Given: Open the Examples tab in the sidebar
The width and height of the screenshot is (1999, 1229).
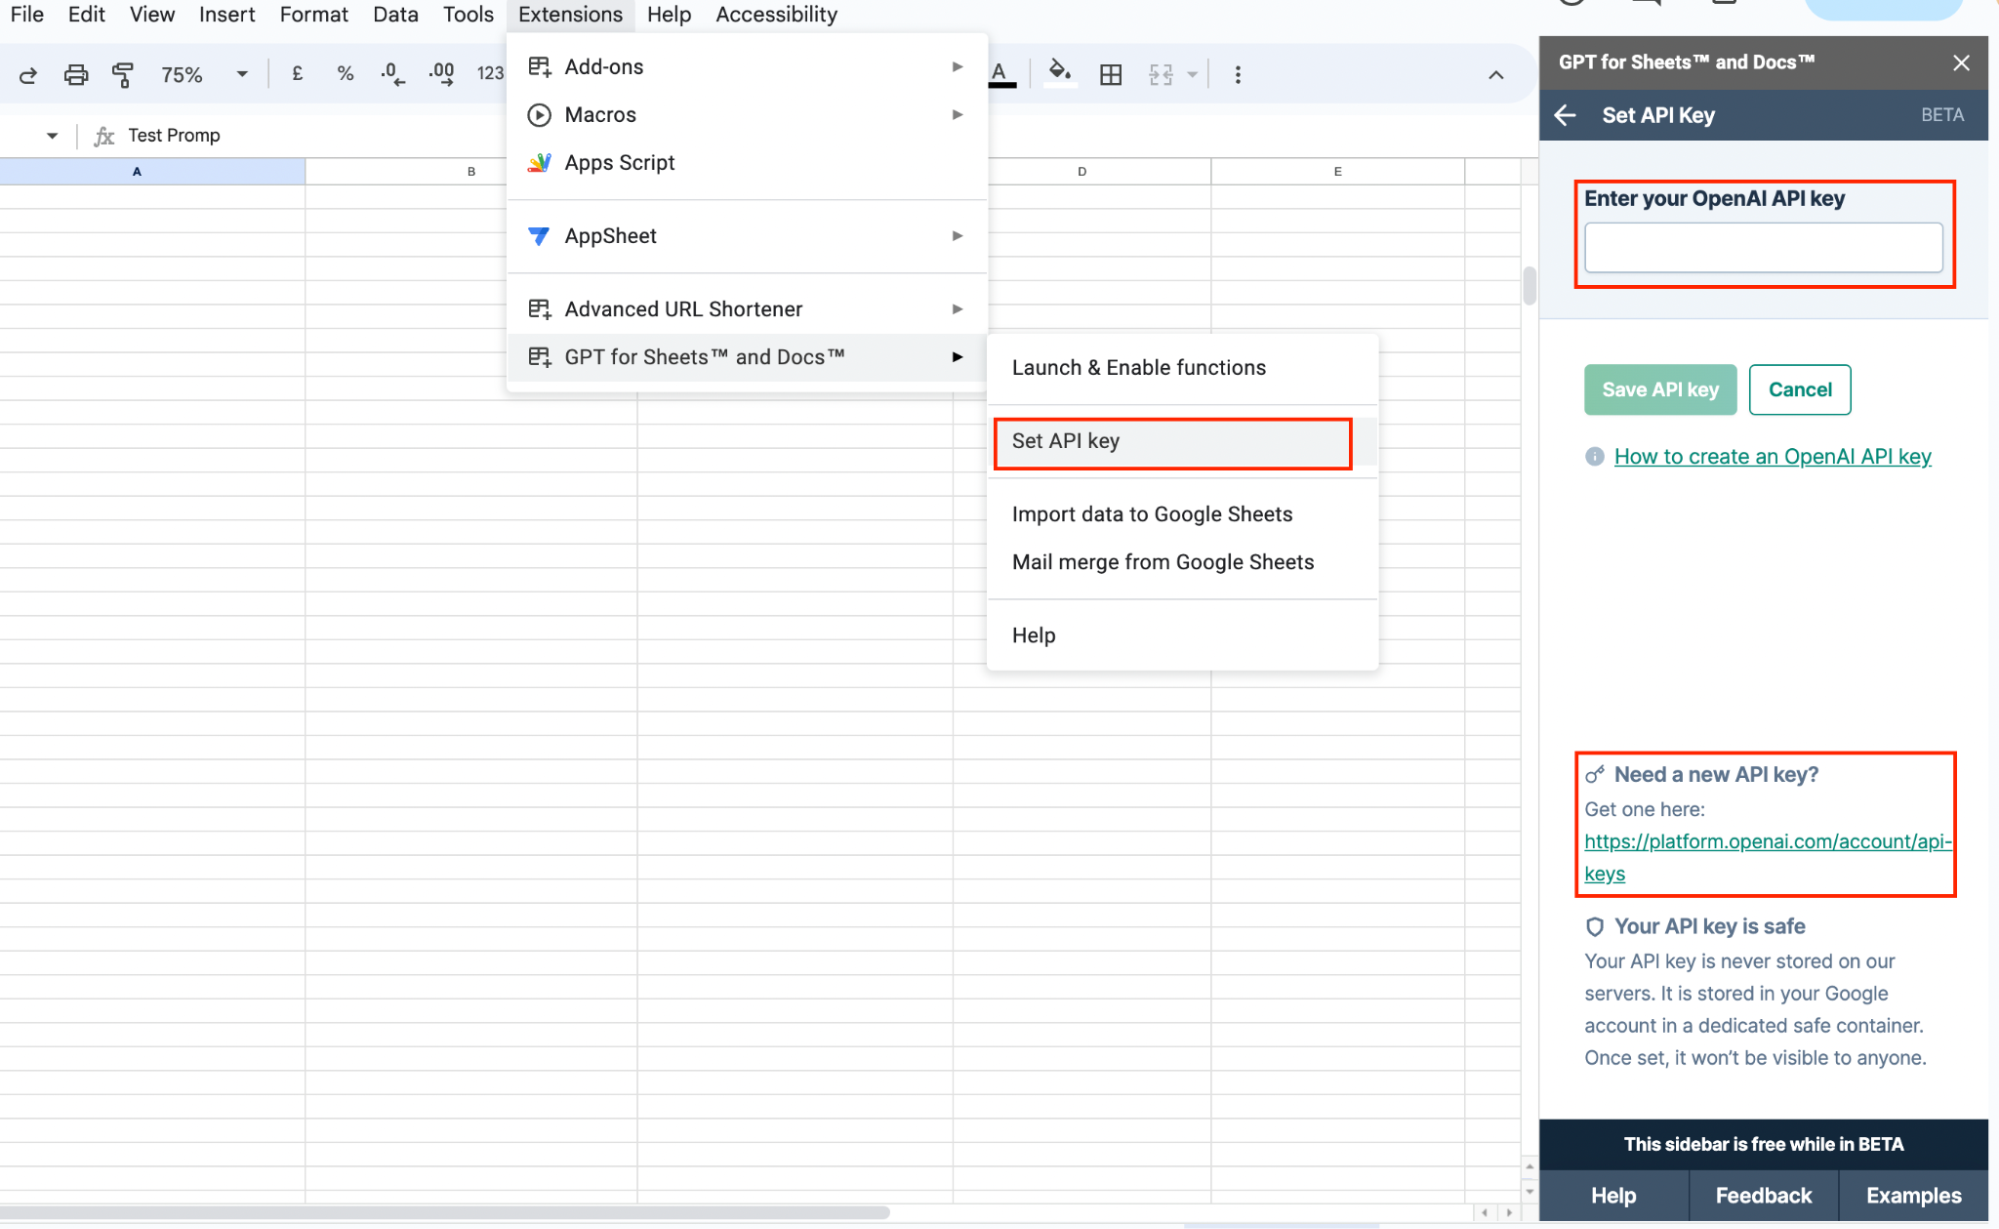Looking at the screenshot, I should coord(1914,1196).
